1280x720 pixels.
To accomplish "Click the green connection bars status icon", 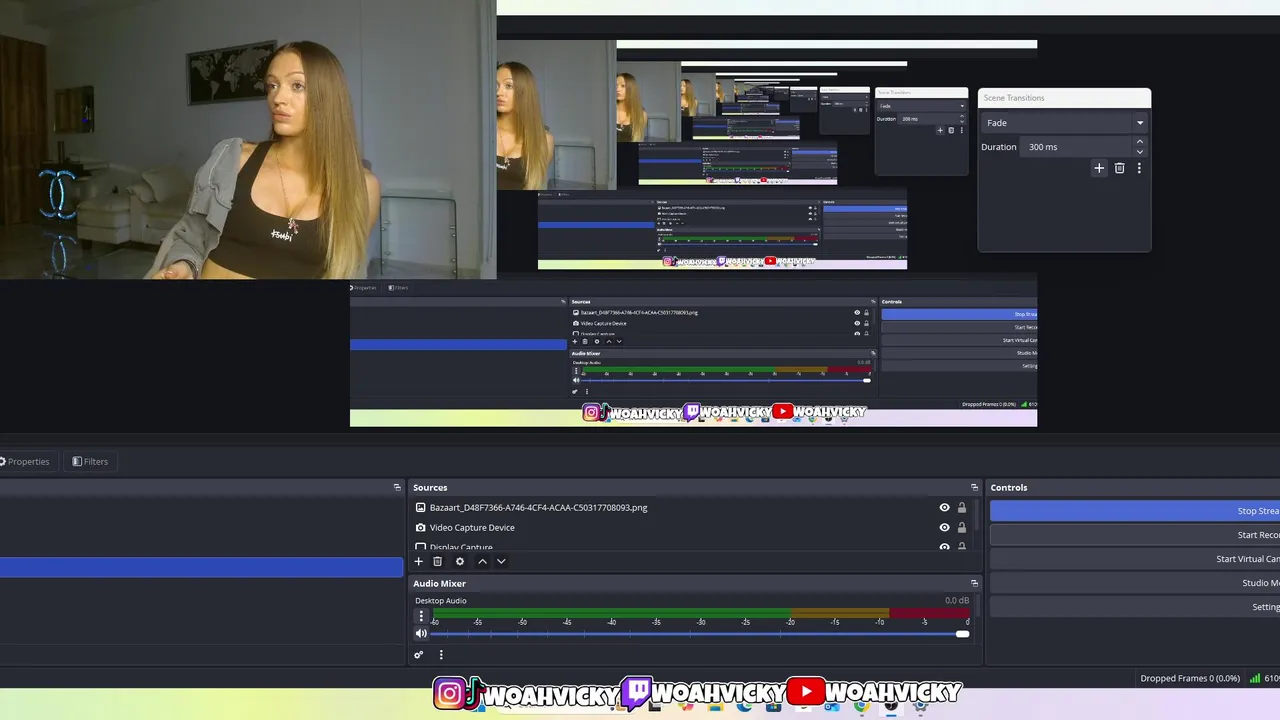I will [1255, 678].
